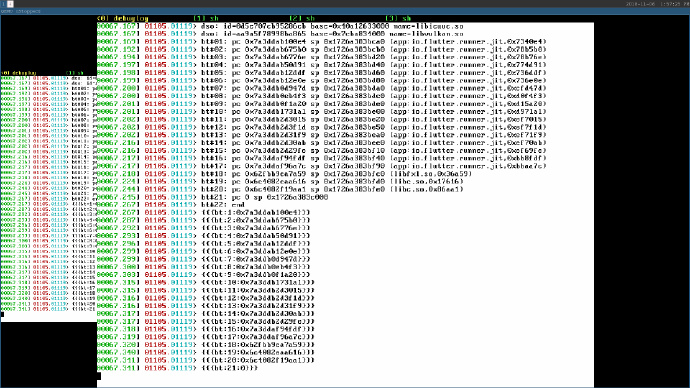Open the [1] sh tab in large console
Viewport: 690px width, 388px height.
coord(206,18)
